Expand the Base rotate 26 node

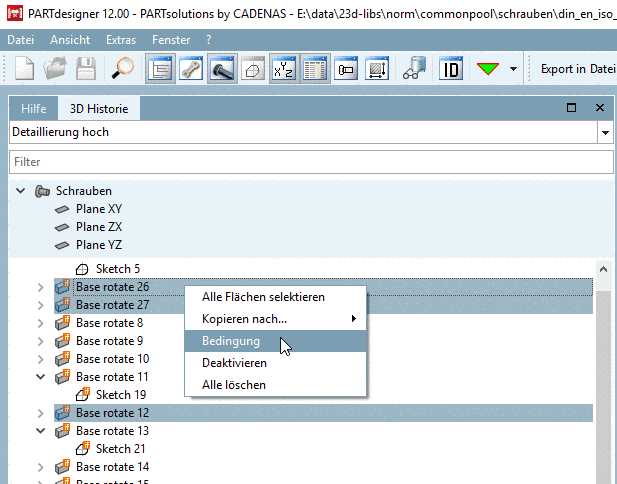click(x=41, y=287)
